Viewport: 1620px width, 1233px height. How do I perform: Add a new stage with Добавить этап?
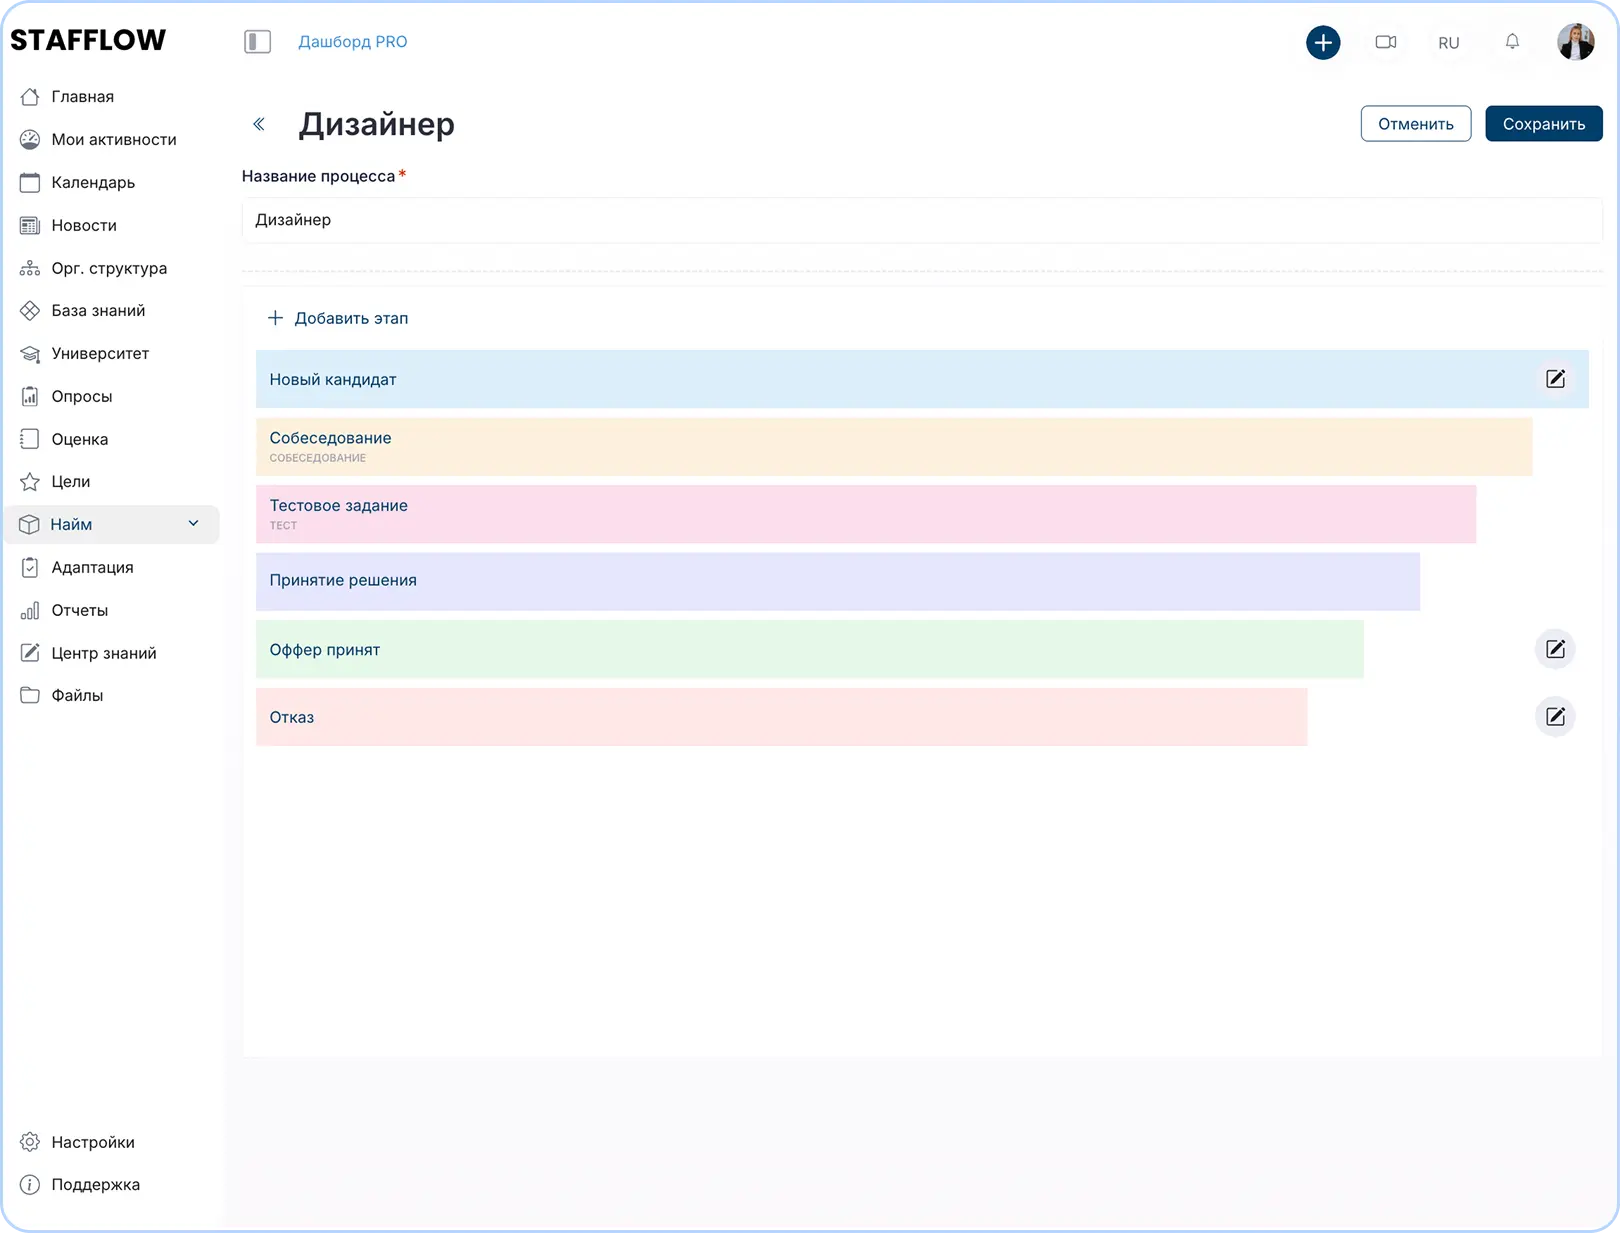pos(338,318)
